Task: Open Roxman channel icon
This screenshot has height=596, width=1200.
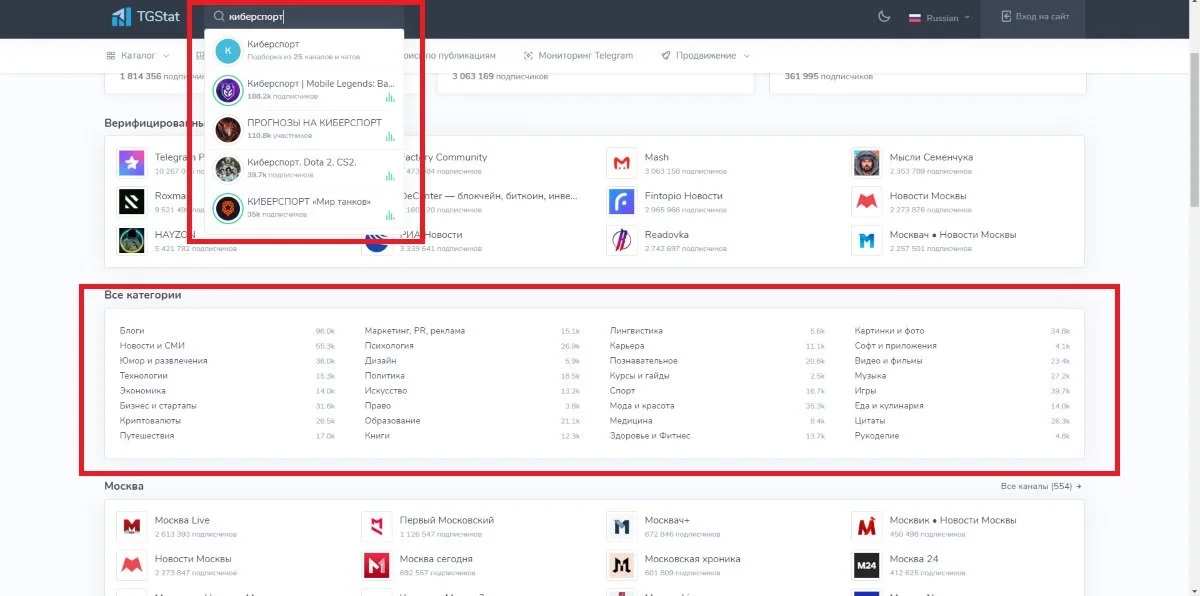Action: [x=131, y=201]
